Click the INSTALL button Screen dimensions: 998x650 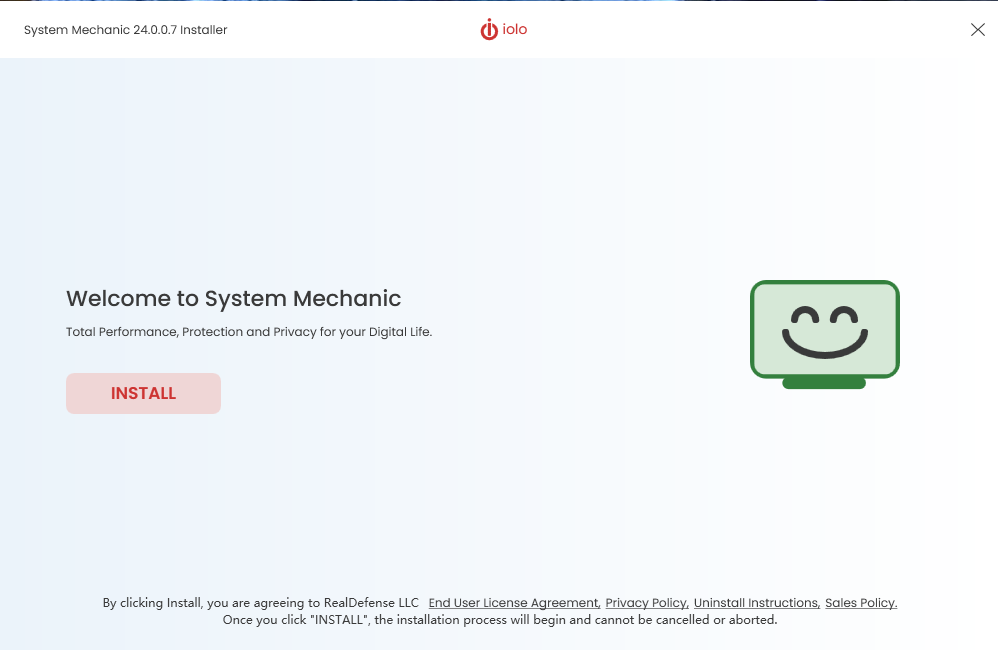pos(143,393)
